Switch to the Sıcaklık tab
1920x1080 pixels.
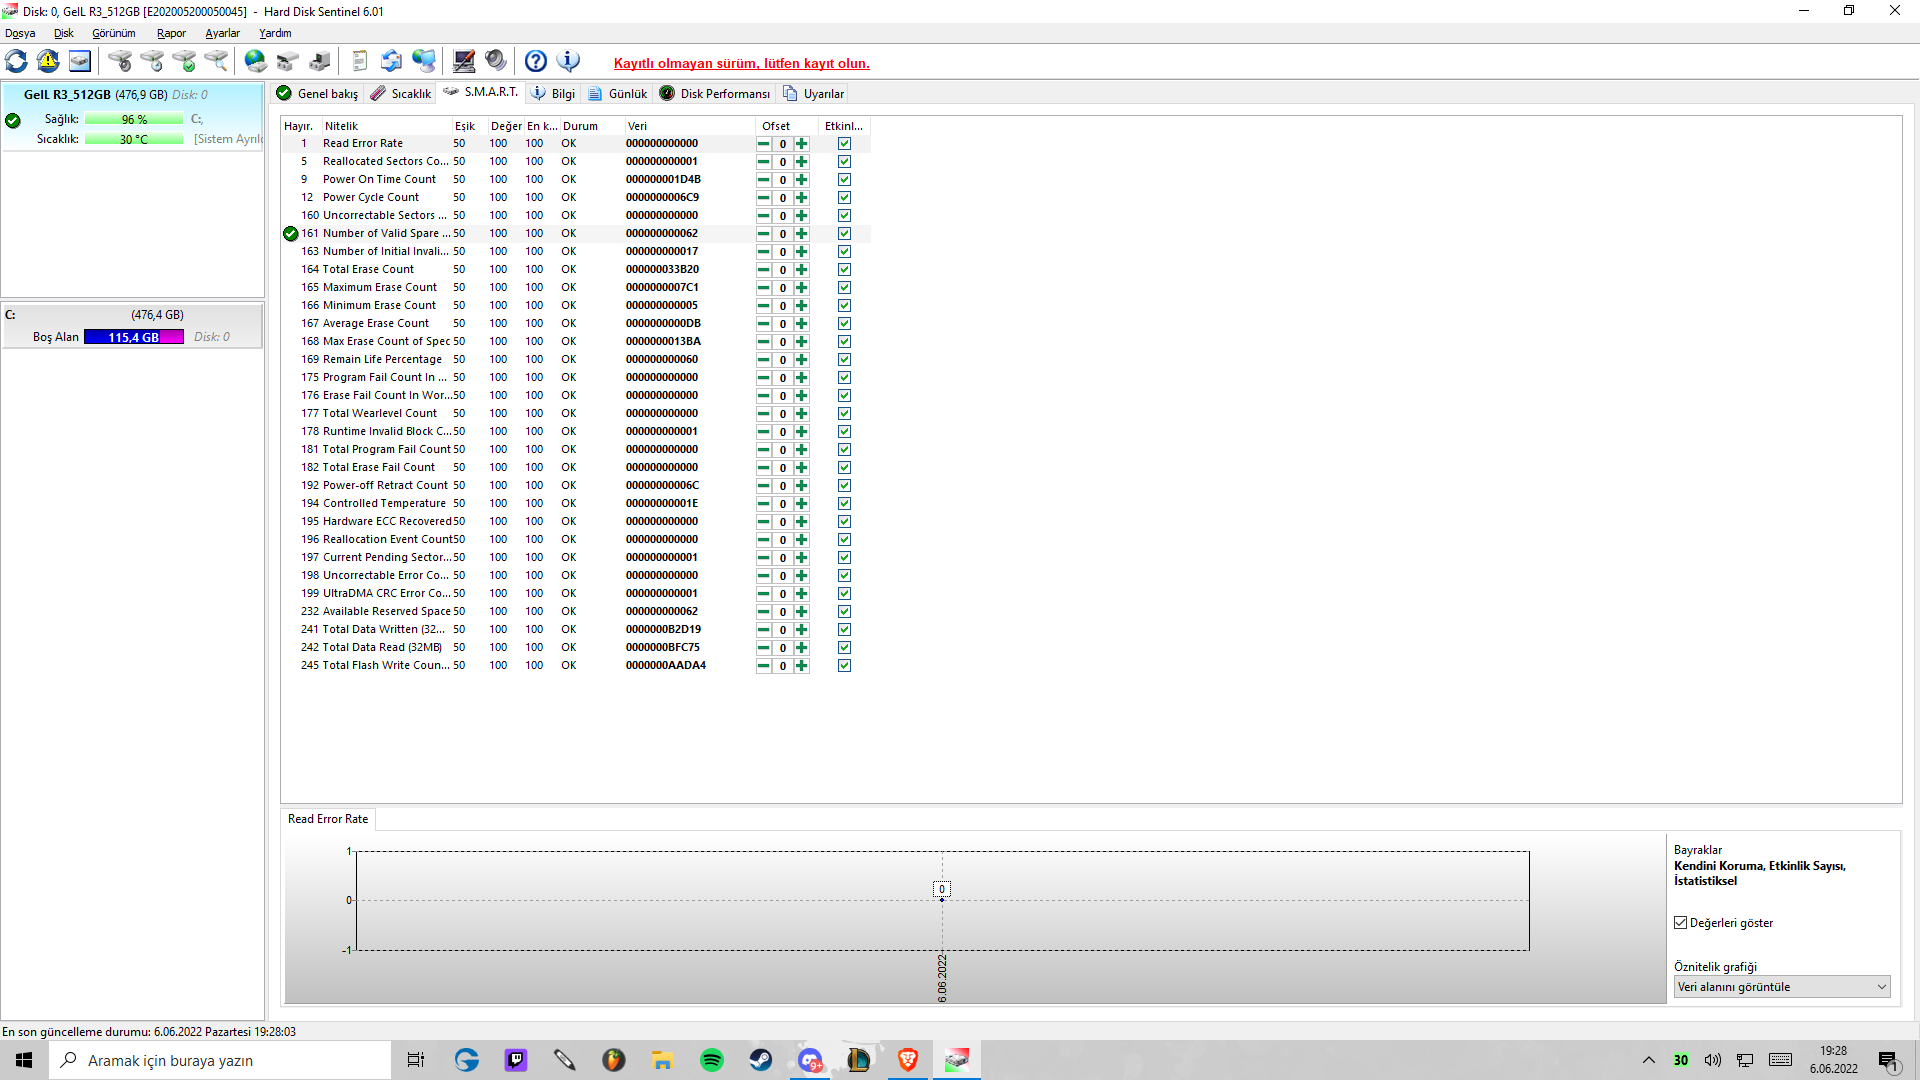401,93
